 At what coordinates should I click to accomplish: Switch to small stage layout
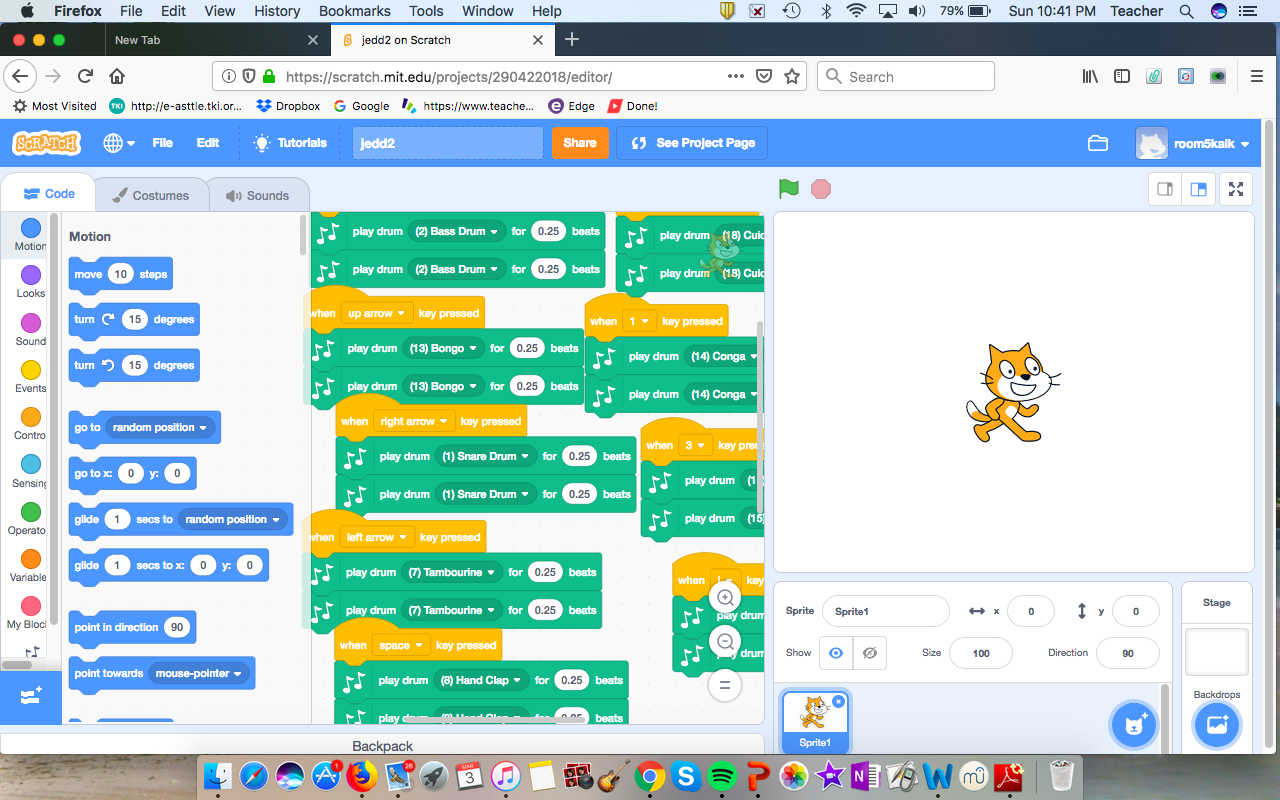1165,189
